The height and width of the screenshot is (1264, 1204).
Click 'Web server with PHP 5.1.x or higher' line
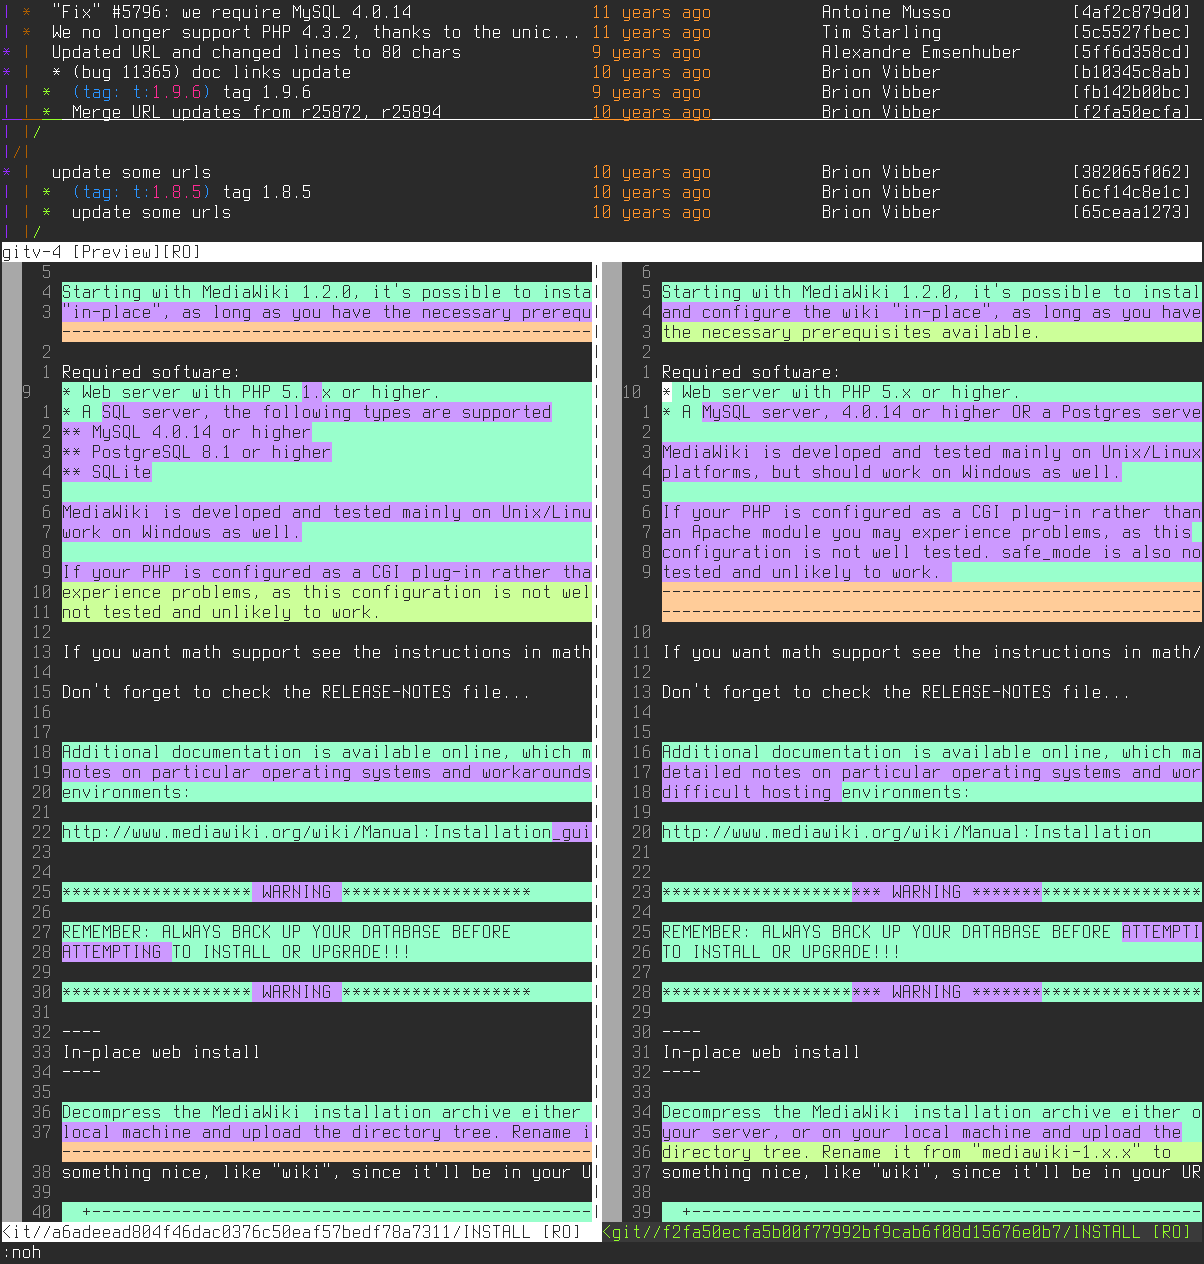250,392
